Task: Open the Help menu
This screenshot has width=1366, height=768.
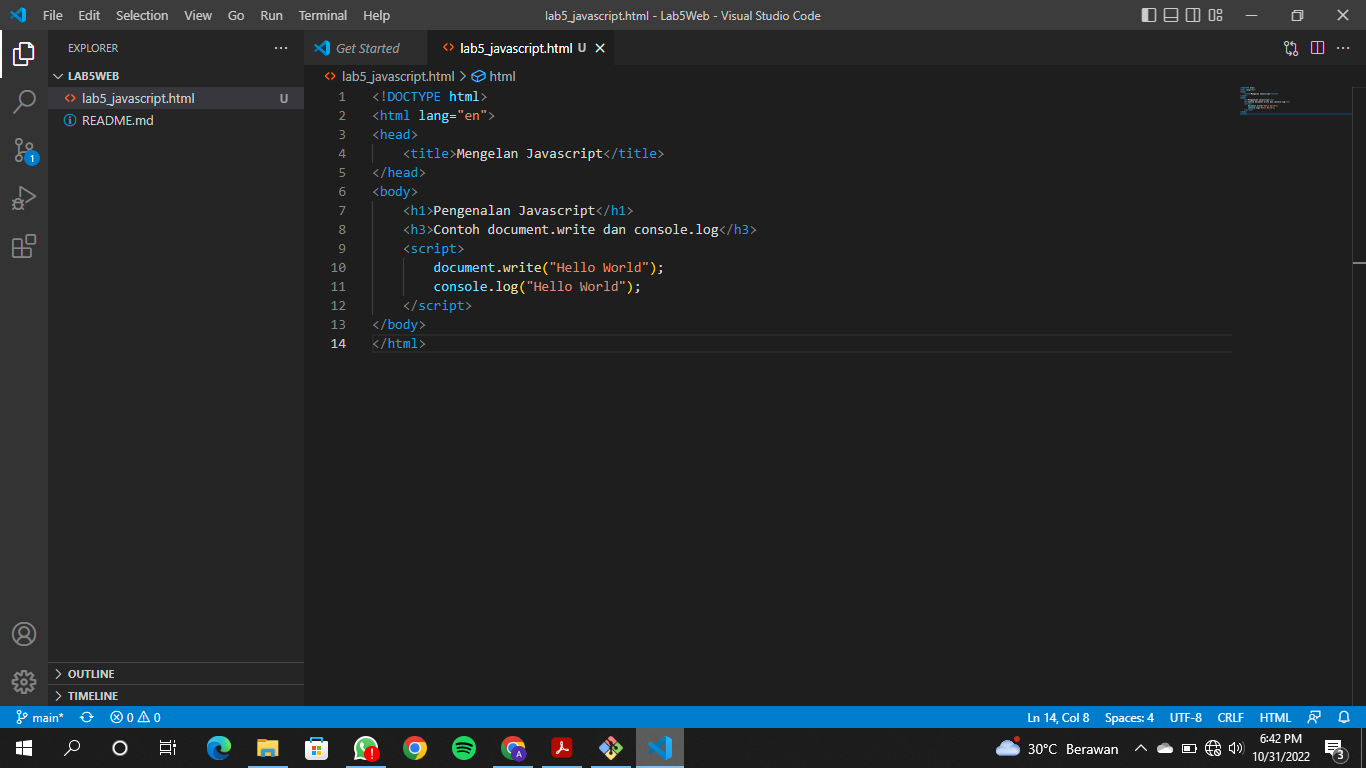Action: tap(377, 15)
